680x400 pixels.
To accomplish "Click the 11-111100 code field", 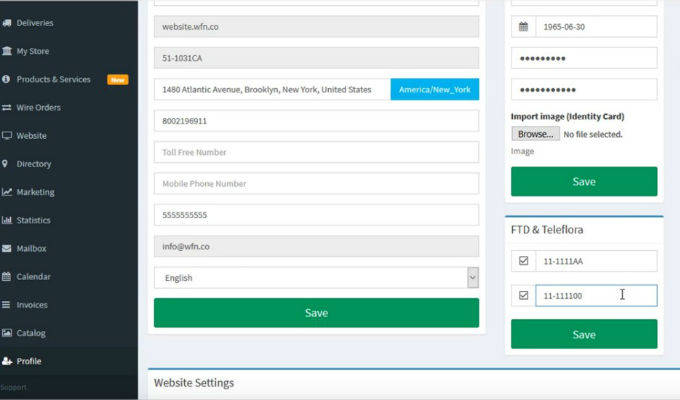I will [x=596, y=295].
